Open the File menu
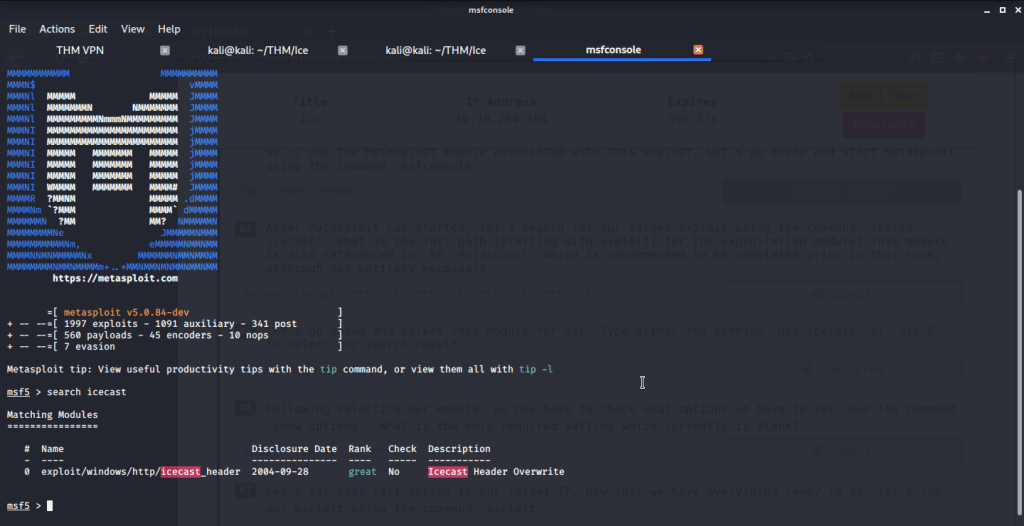Screen dimensions: 1024x526 coord(17,29)
